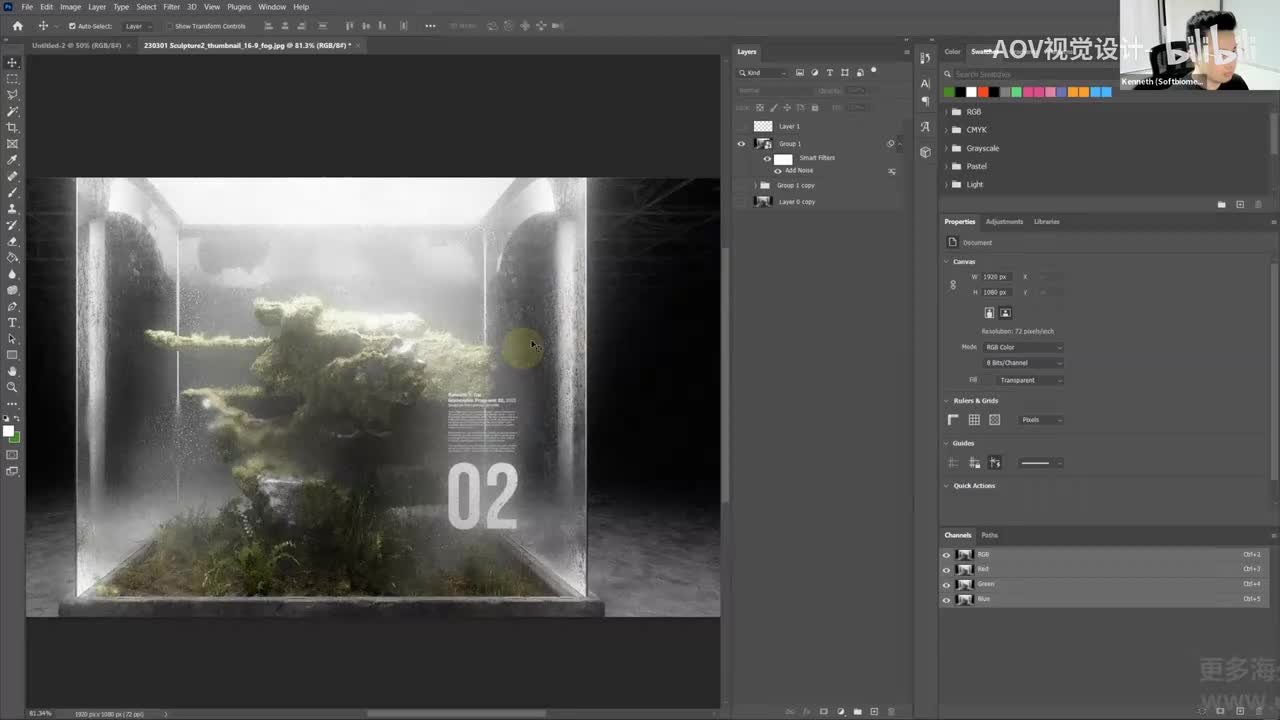Open the Character panel icon
The height and width of the screenshot is (720, 1280).
point(925,84)
